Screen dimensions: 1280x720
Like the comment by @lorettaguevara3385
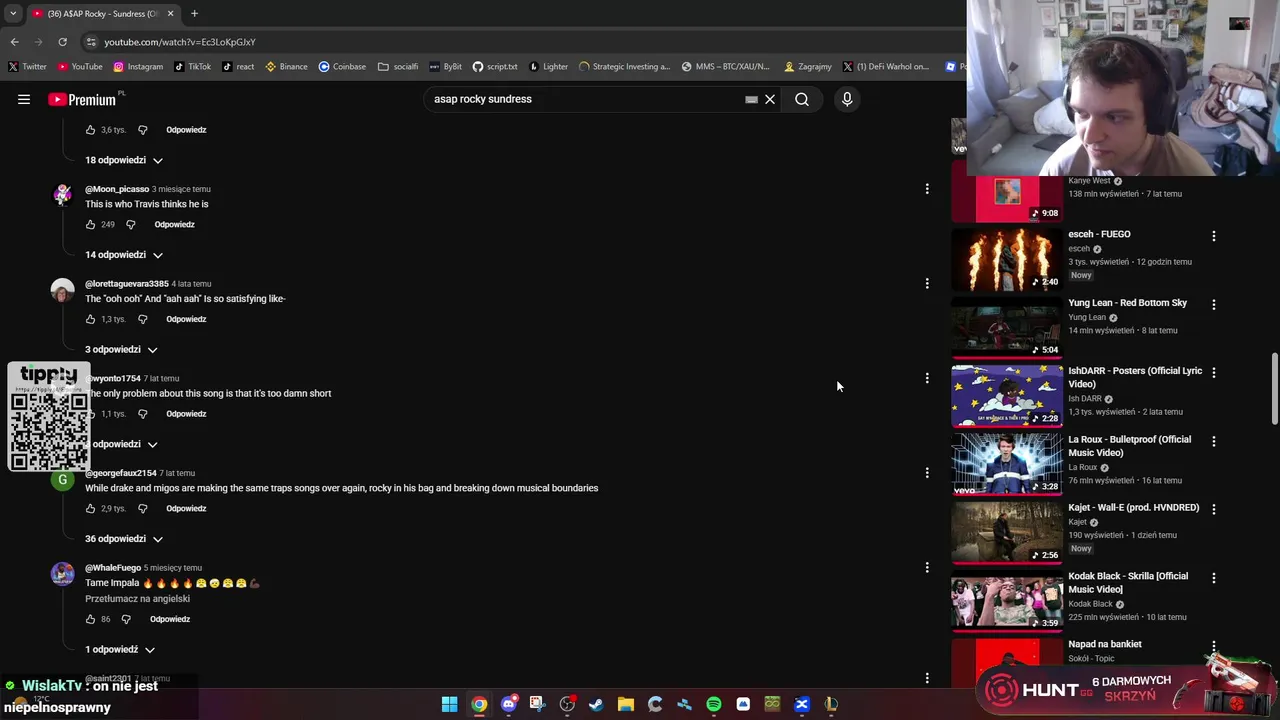click(x=90, y=319)
